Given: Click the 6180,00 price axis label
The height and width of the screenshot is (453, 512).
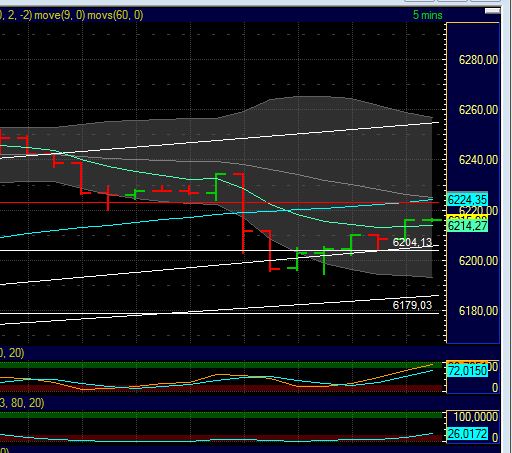Looking at the screenshot, I should tap(478, 311).
